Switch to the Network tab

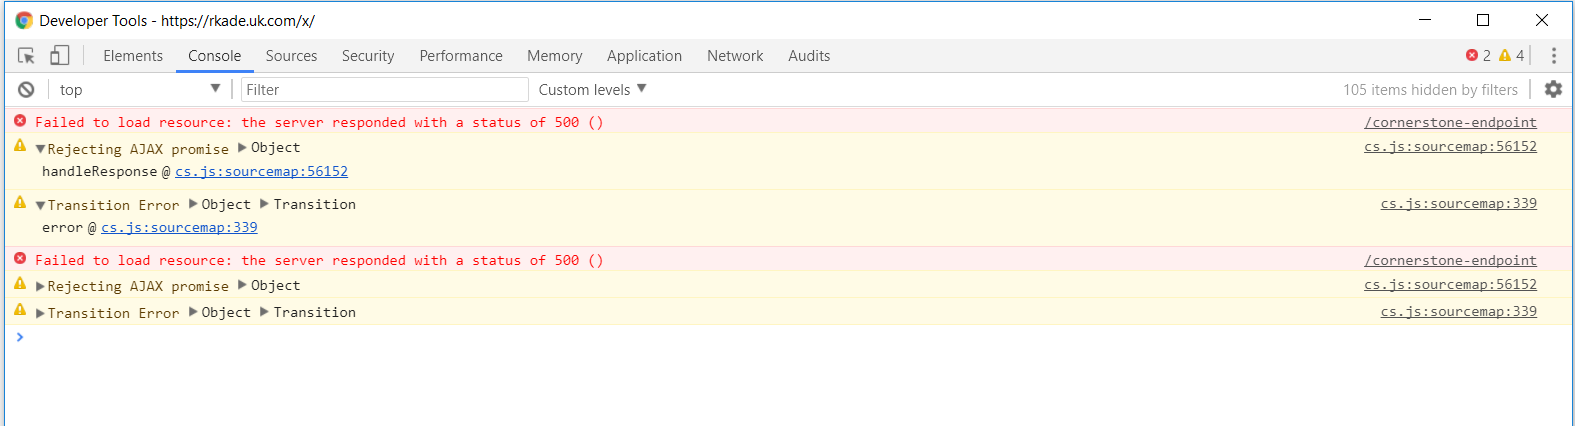click(734, 56)
